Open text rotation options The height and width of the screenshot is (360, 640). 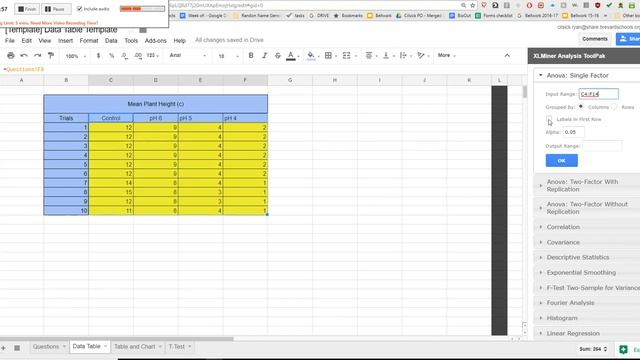click(421, 56)
